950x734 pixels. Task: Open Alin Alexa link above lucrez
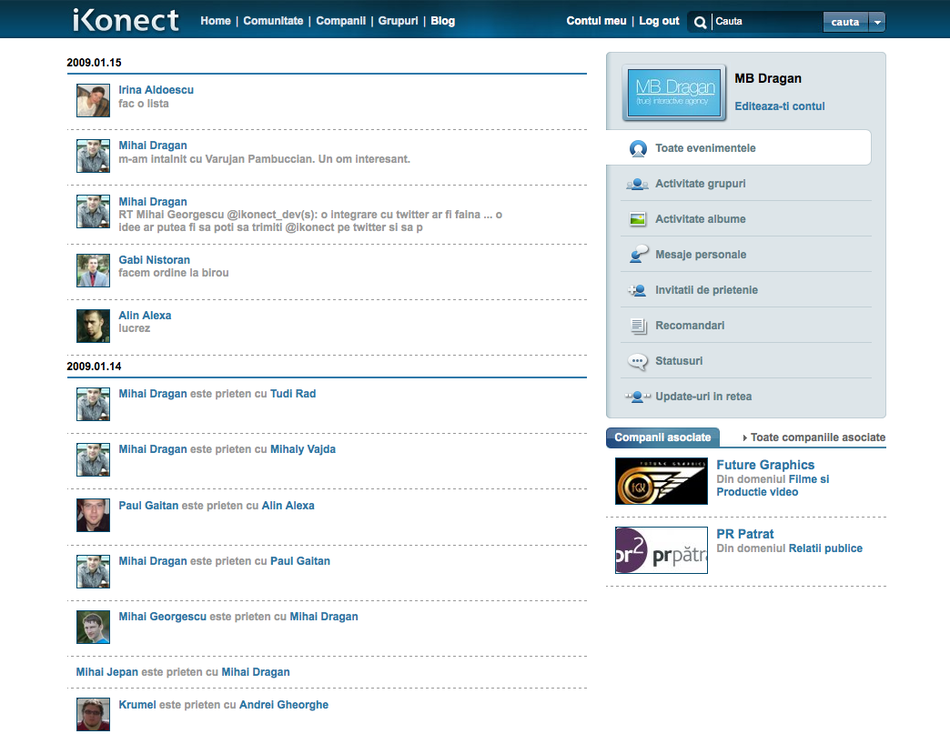(145, 315)
